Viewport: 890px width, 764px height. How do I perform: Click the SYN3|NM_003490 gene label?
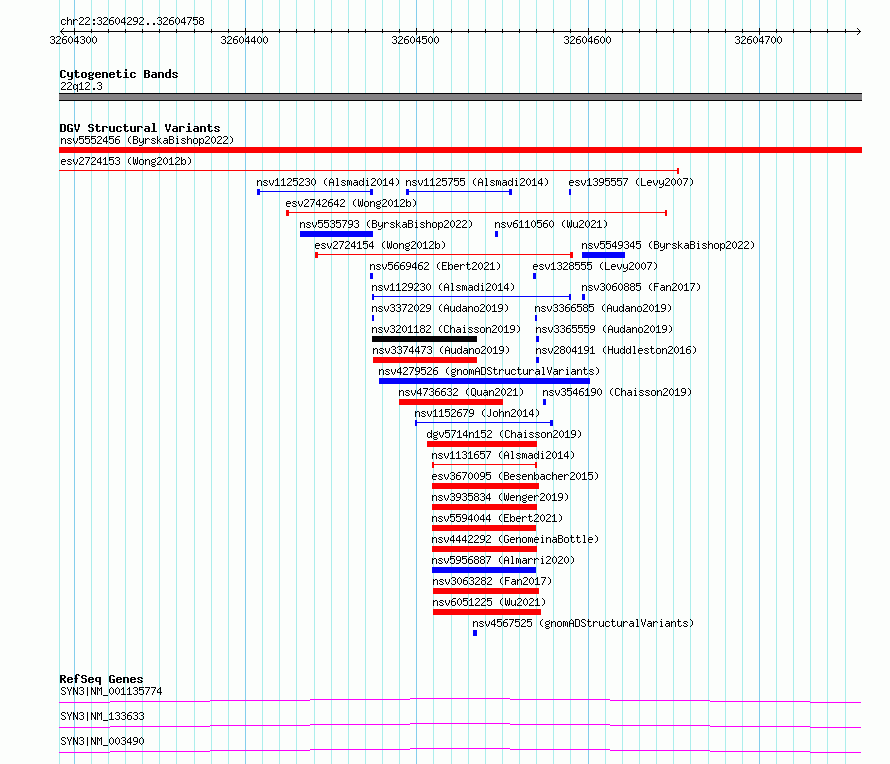click(x=102, y=741)
